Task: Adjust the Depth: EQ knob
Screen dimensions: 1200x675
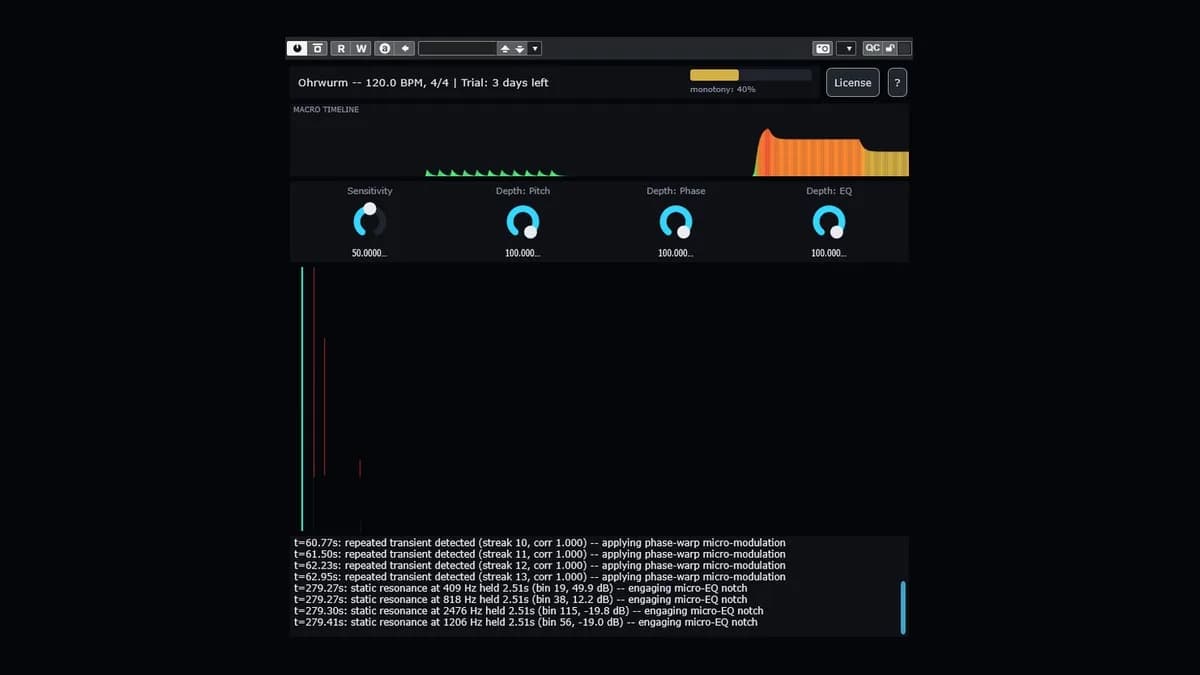Action: point(829,221)
